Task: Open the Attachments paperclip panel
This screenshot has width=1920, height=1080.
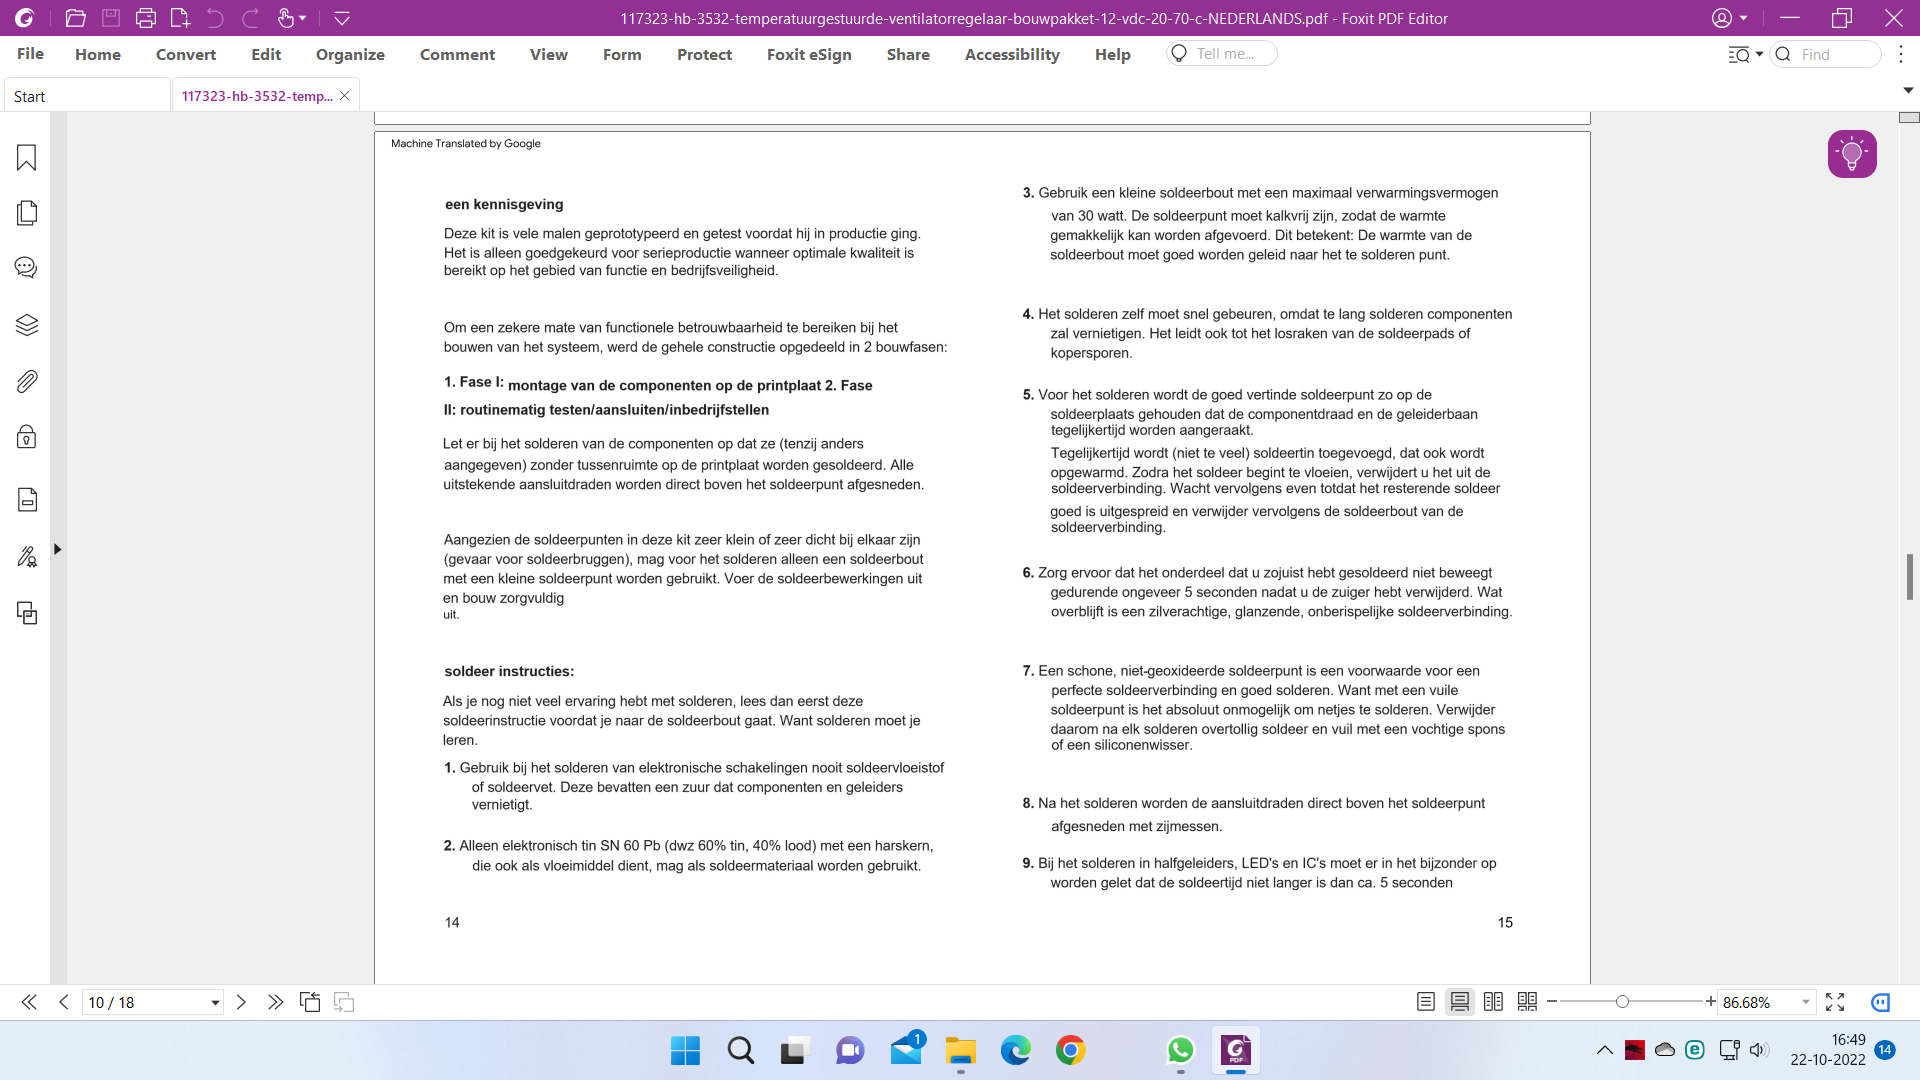Action: (27, 381)
